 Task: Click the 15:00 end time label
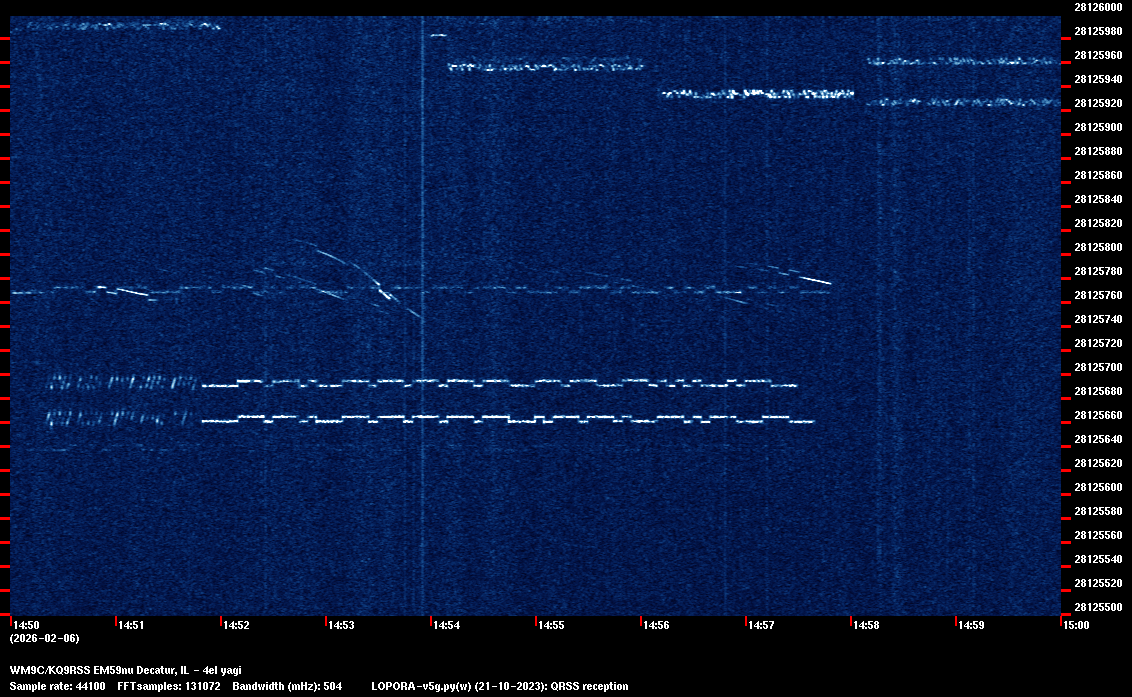1075,625
